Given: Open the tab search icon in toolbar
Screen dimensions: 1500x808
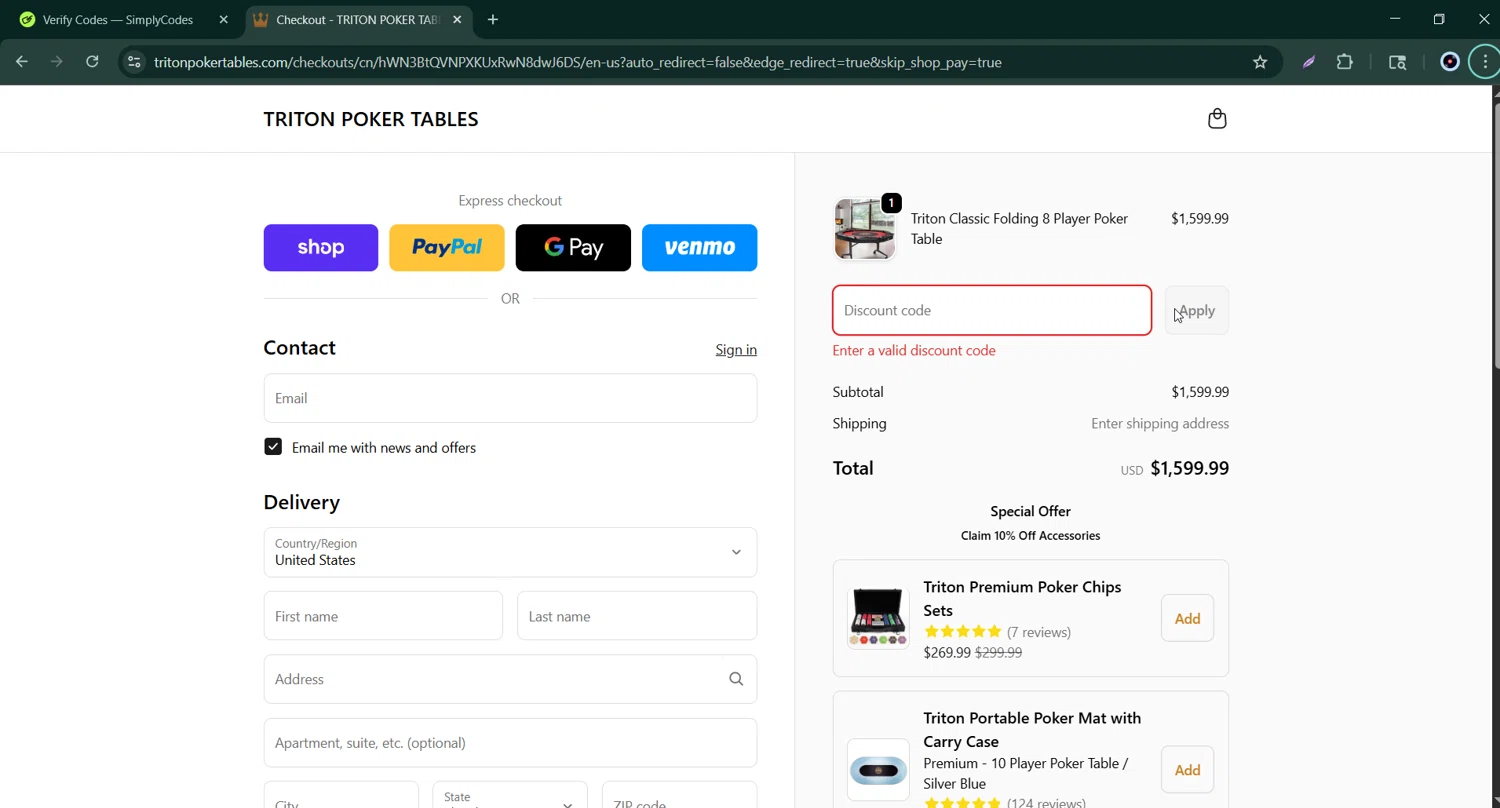Looking at the screenshot, I should click(1398, 62).
